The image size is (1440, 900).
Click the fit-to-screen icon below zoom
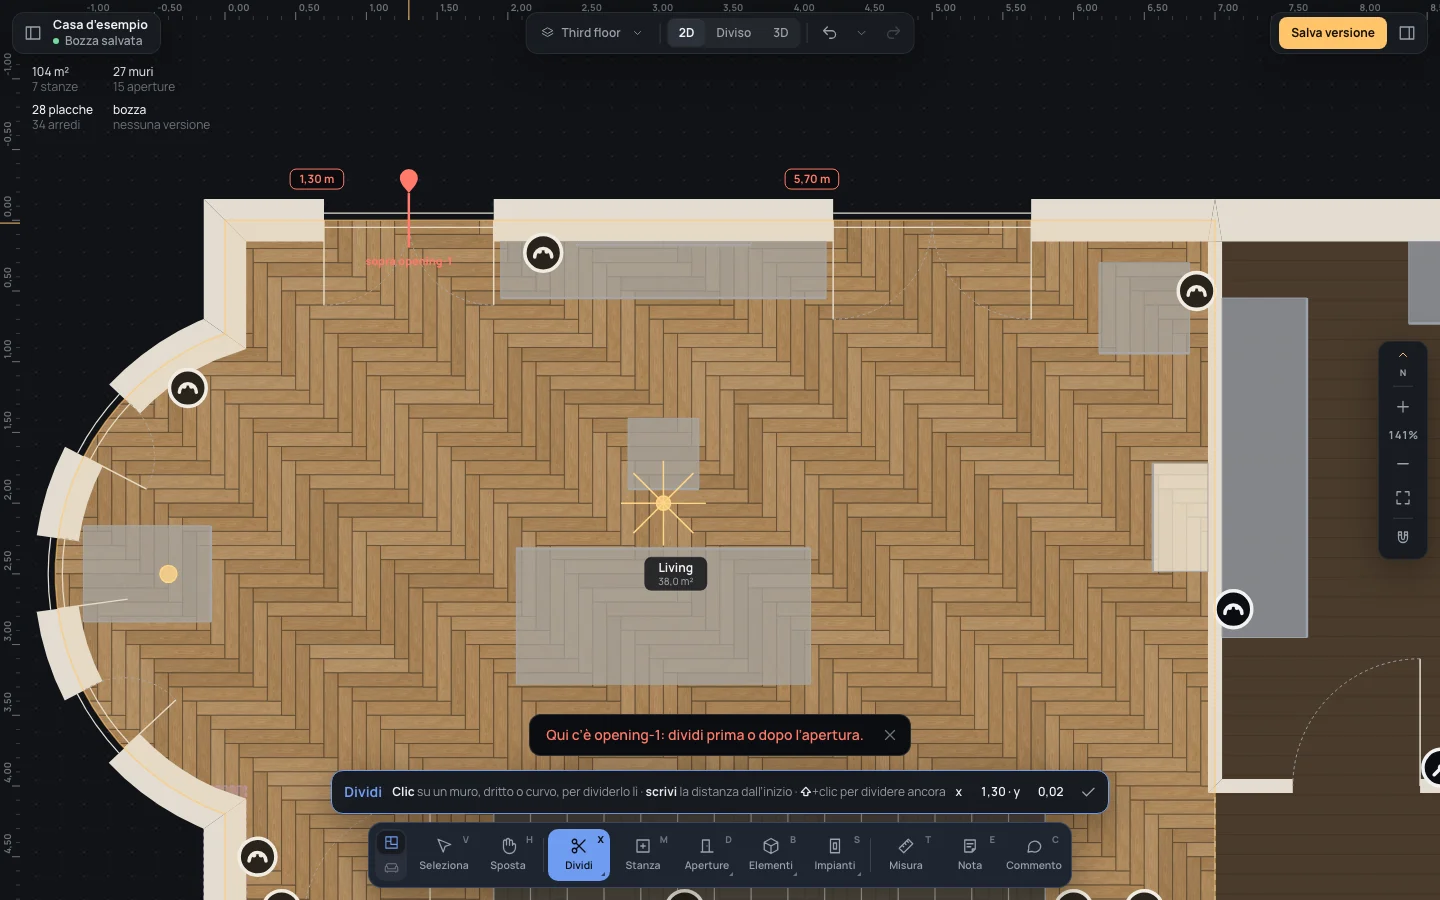tap(1403, 498)
